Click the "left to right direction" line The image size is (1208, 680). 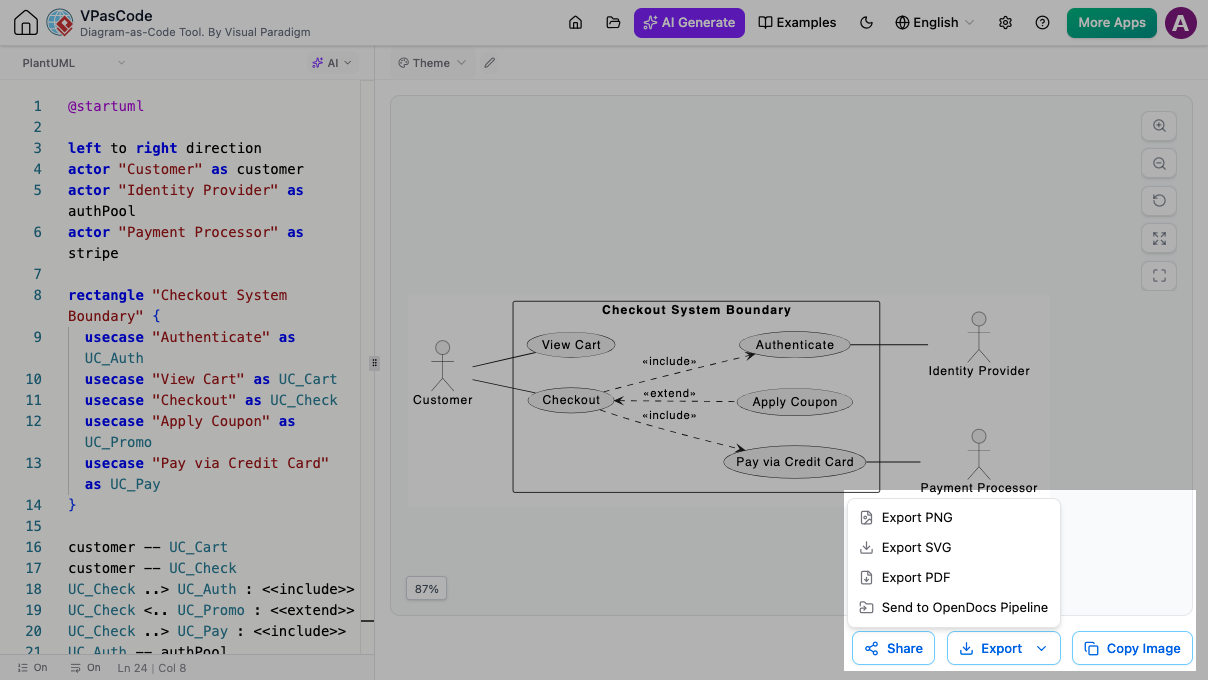165,147
